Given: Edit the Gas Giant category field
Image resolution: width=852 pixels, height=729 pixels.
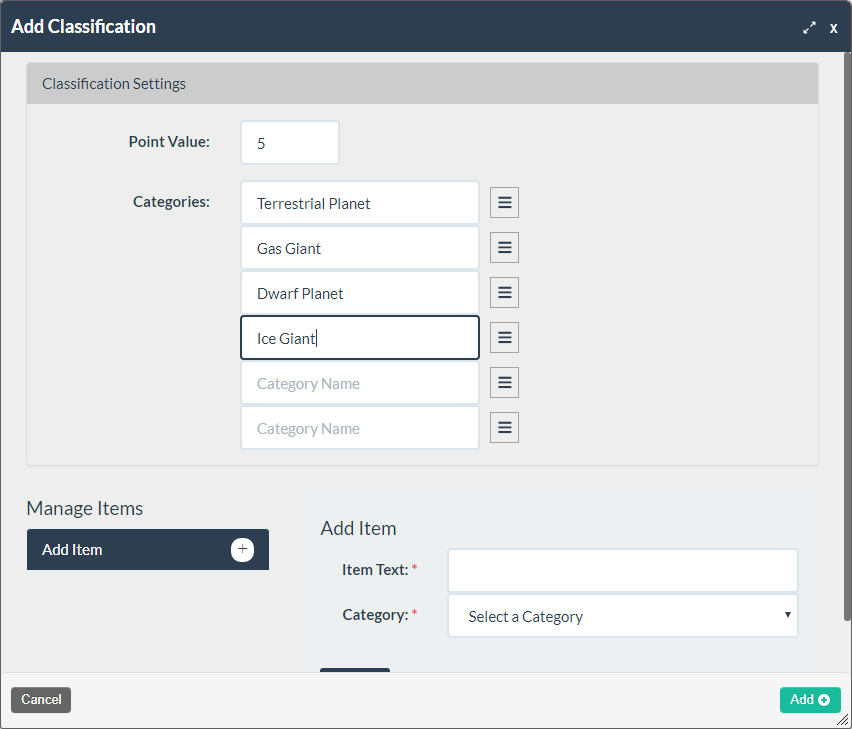Looking at the screenshot, I should point(360,248).
